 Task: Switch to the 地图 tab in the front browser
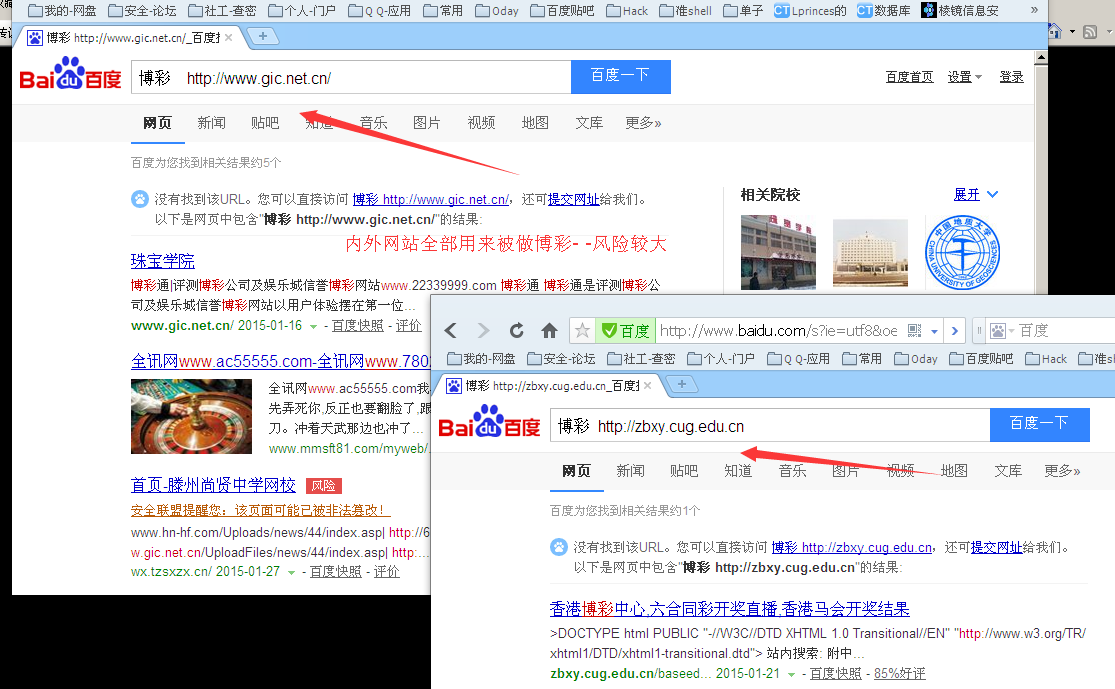(x=954, y=471)
